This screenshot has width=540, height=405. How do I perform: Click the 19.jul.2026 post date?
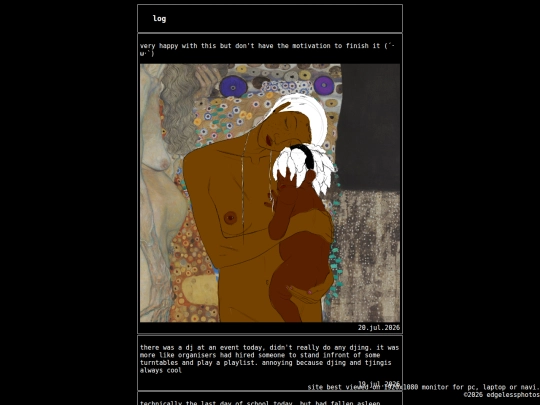(379, 383)
